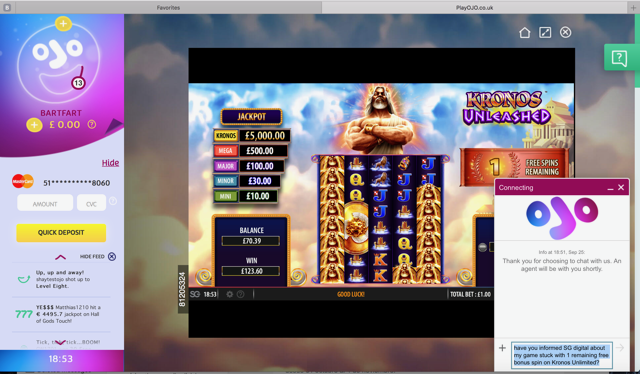This screenshot has width=640, height=374.
Task: Click the TOTAL BET £1.00 label
Action: 470,294
